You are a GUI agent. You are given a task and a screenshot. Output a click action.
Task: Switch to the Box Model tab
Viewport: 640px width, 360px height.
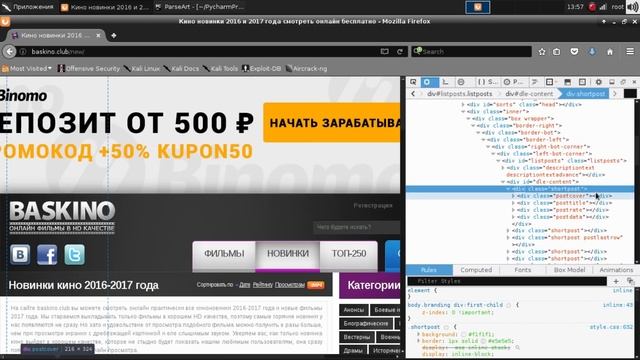tap(569, 270)
